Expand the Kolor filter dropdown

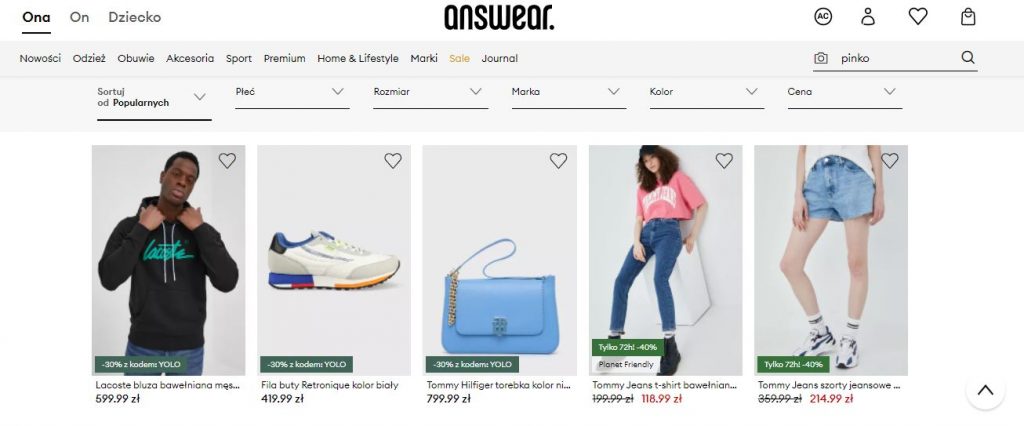point(707,94)
